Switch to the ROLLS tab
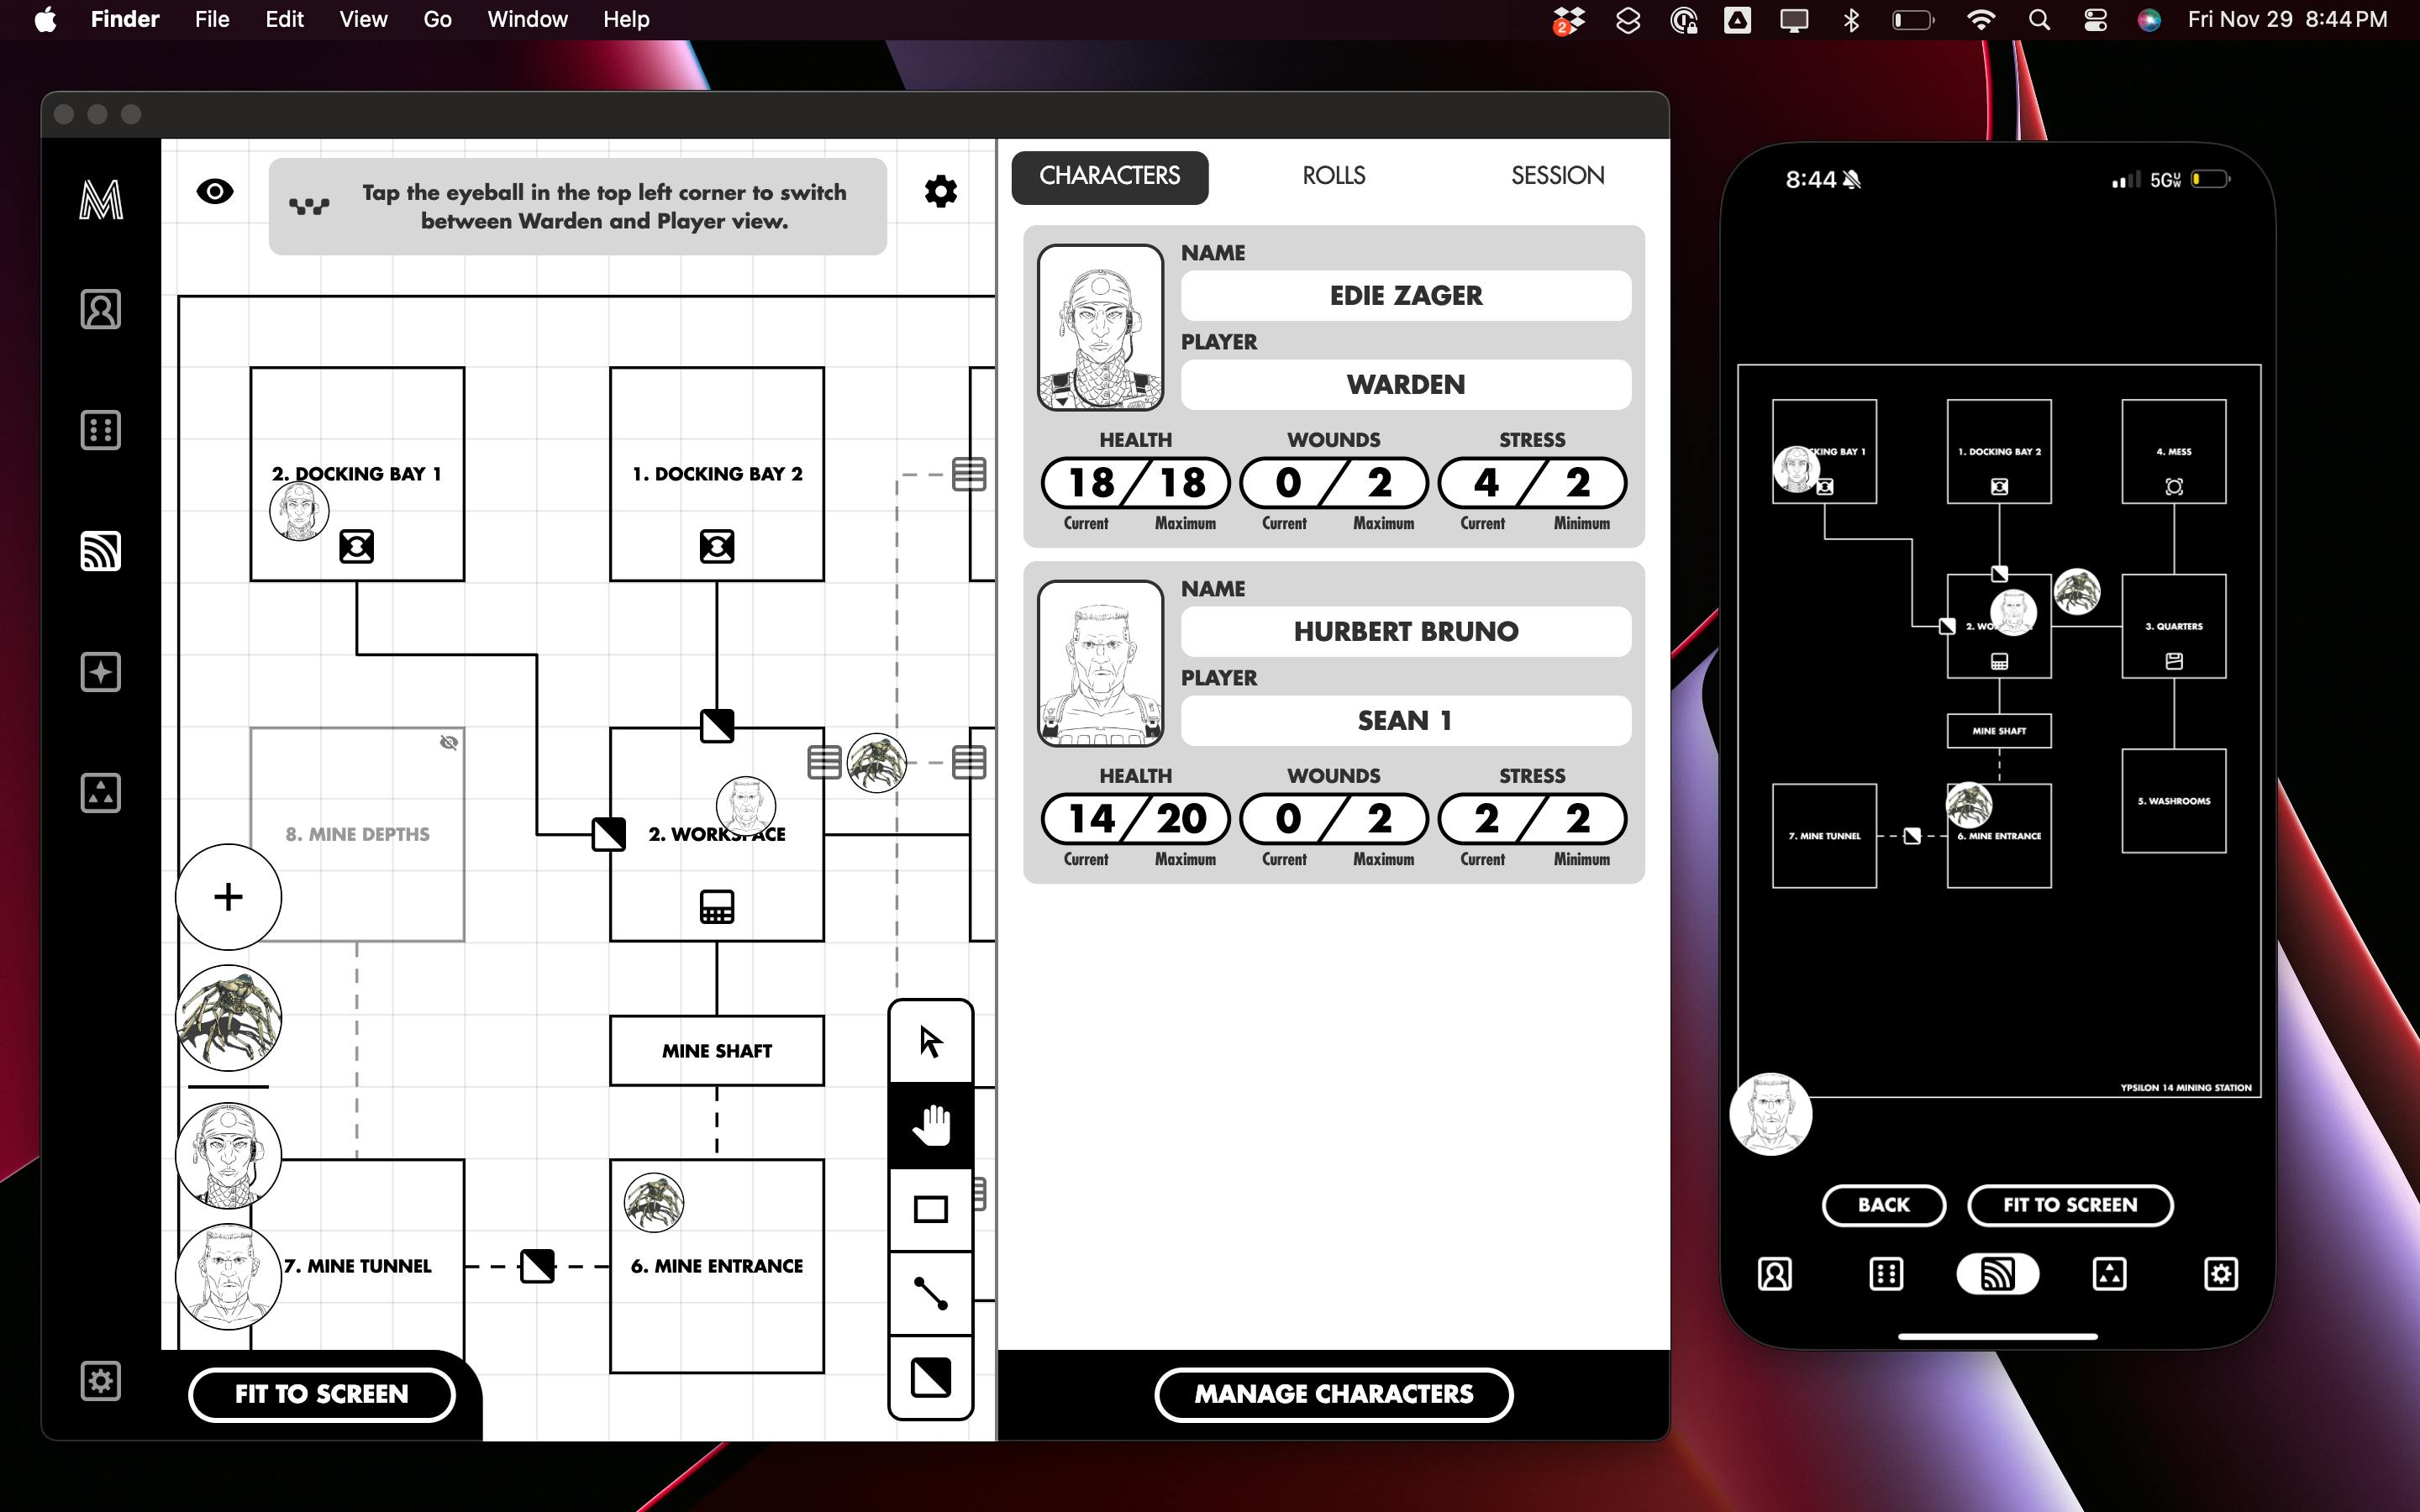Screen dimensions: 2420x1512 [x=1333, y=176]
